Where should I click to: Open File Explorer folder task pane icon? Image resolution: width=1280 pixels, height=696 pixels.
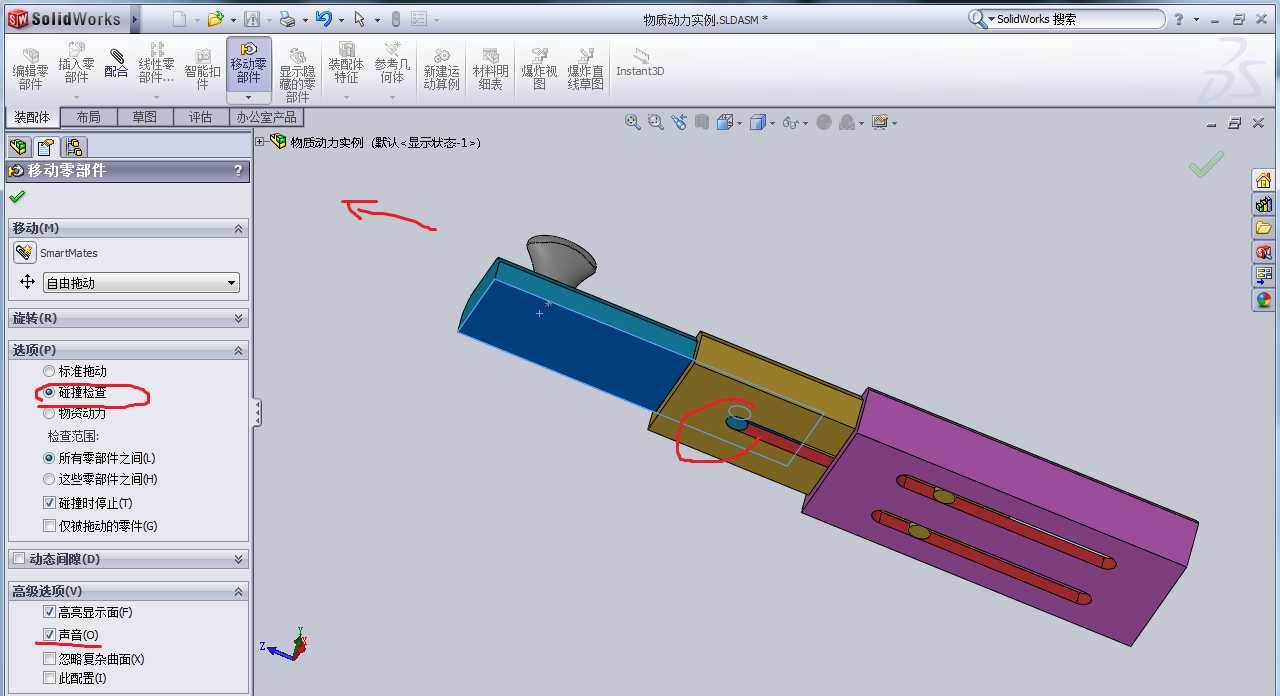[1264, 228]
